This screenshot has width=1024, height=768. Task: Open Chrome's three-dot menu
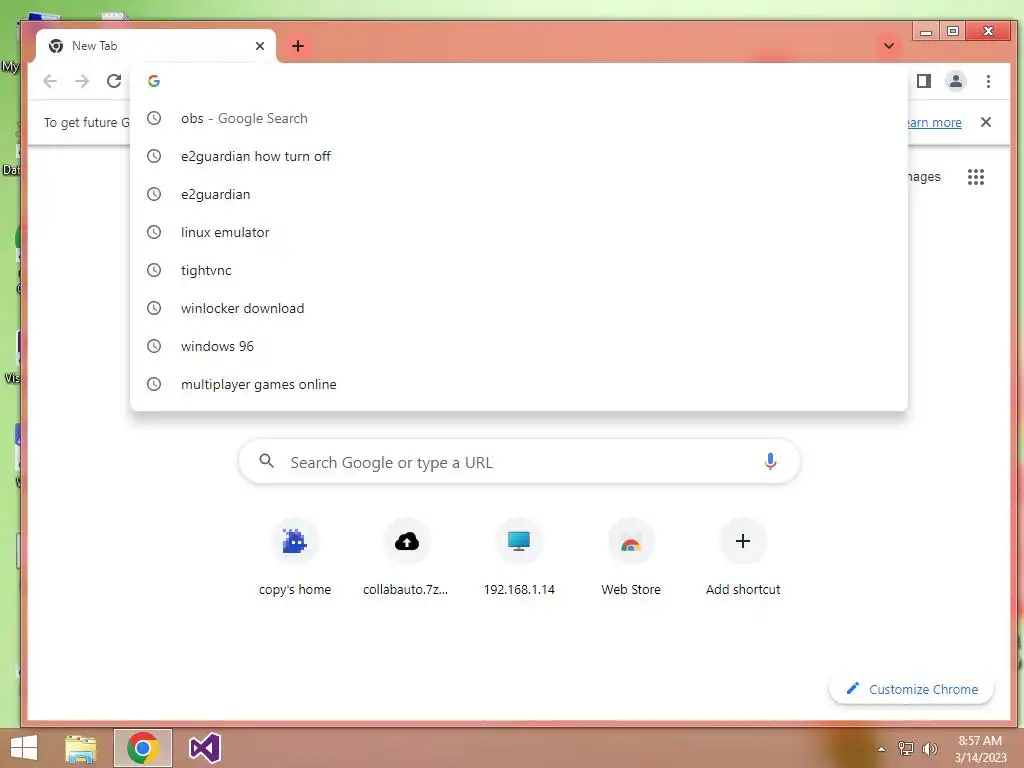click(x=988, y=81)
